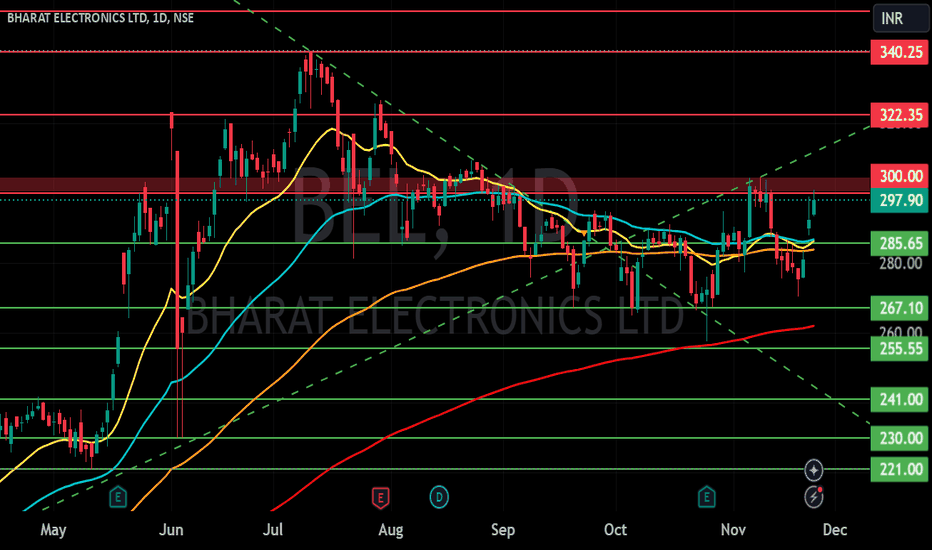
Task: Click the dividend D marker in August
Action: [439, 496]
